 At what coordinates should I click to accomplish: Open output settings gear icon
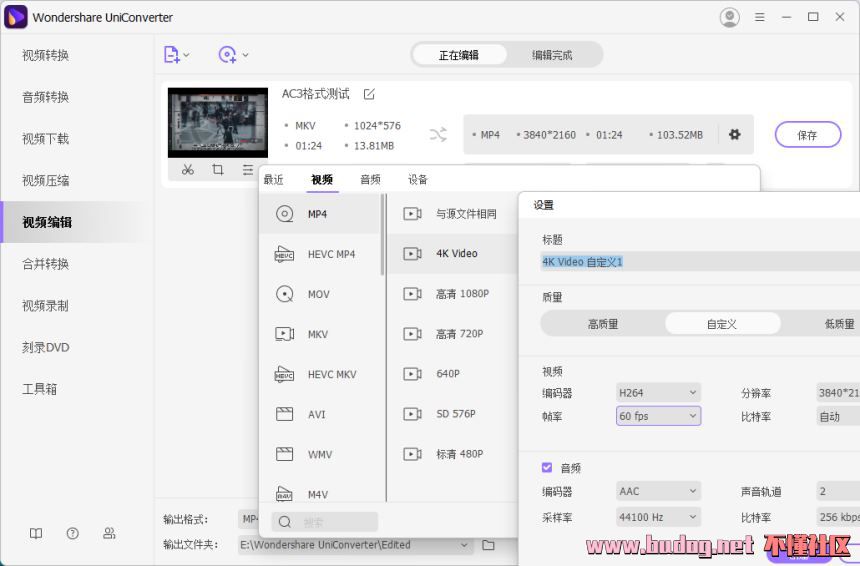(735, 134)
